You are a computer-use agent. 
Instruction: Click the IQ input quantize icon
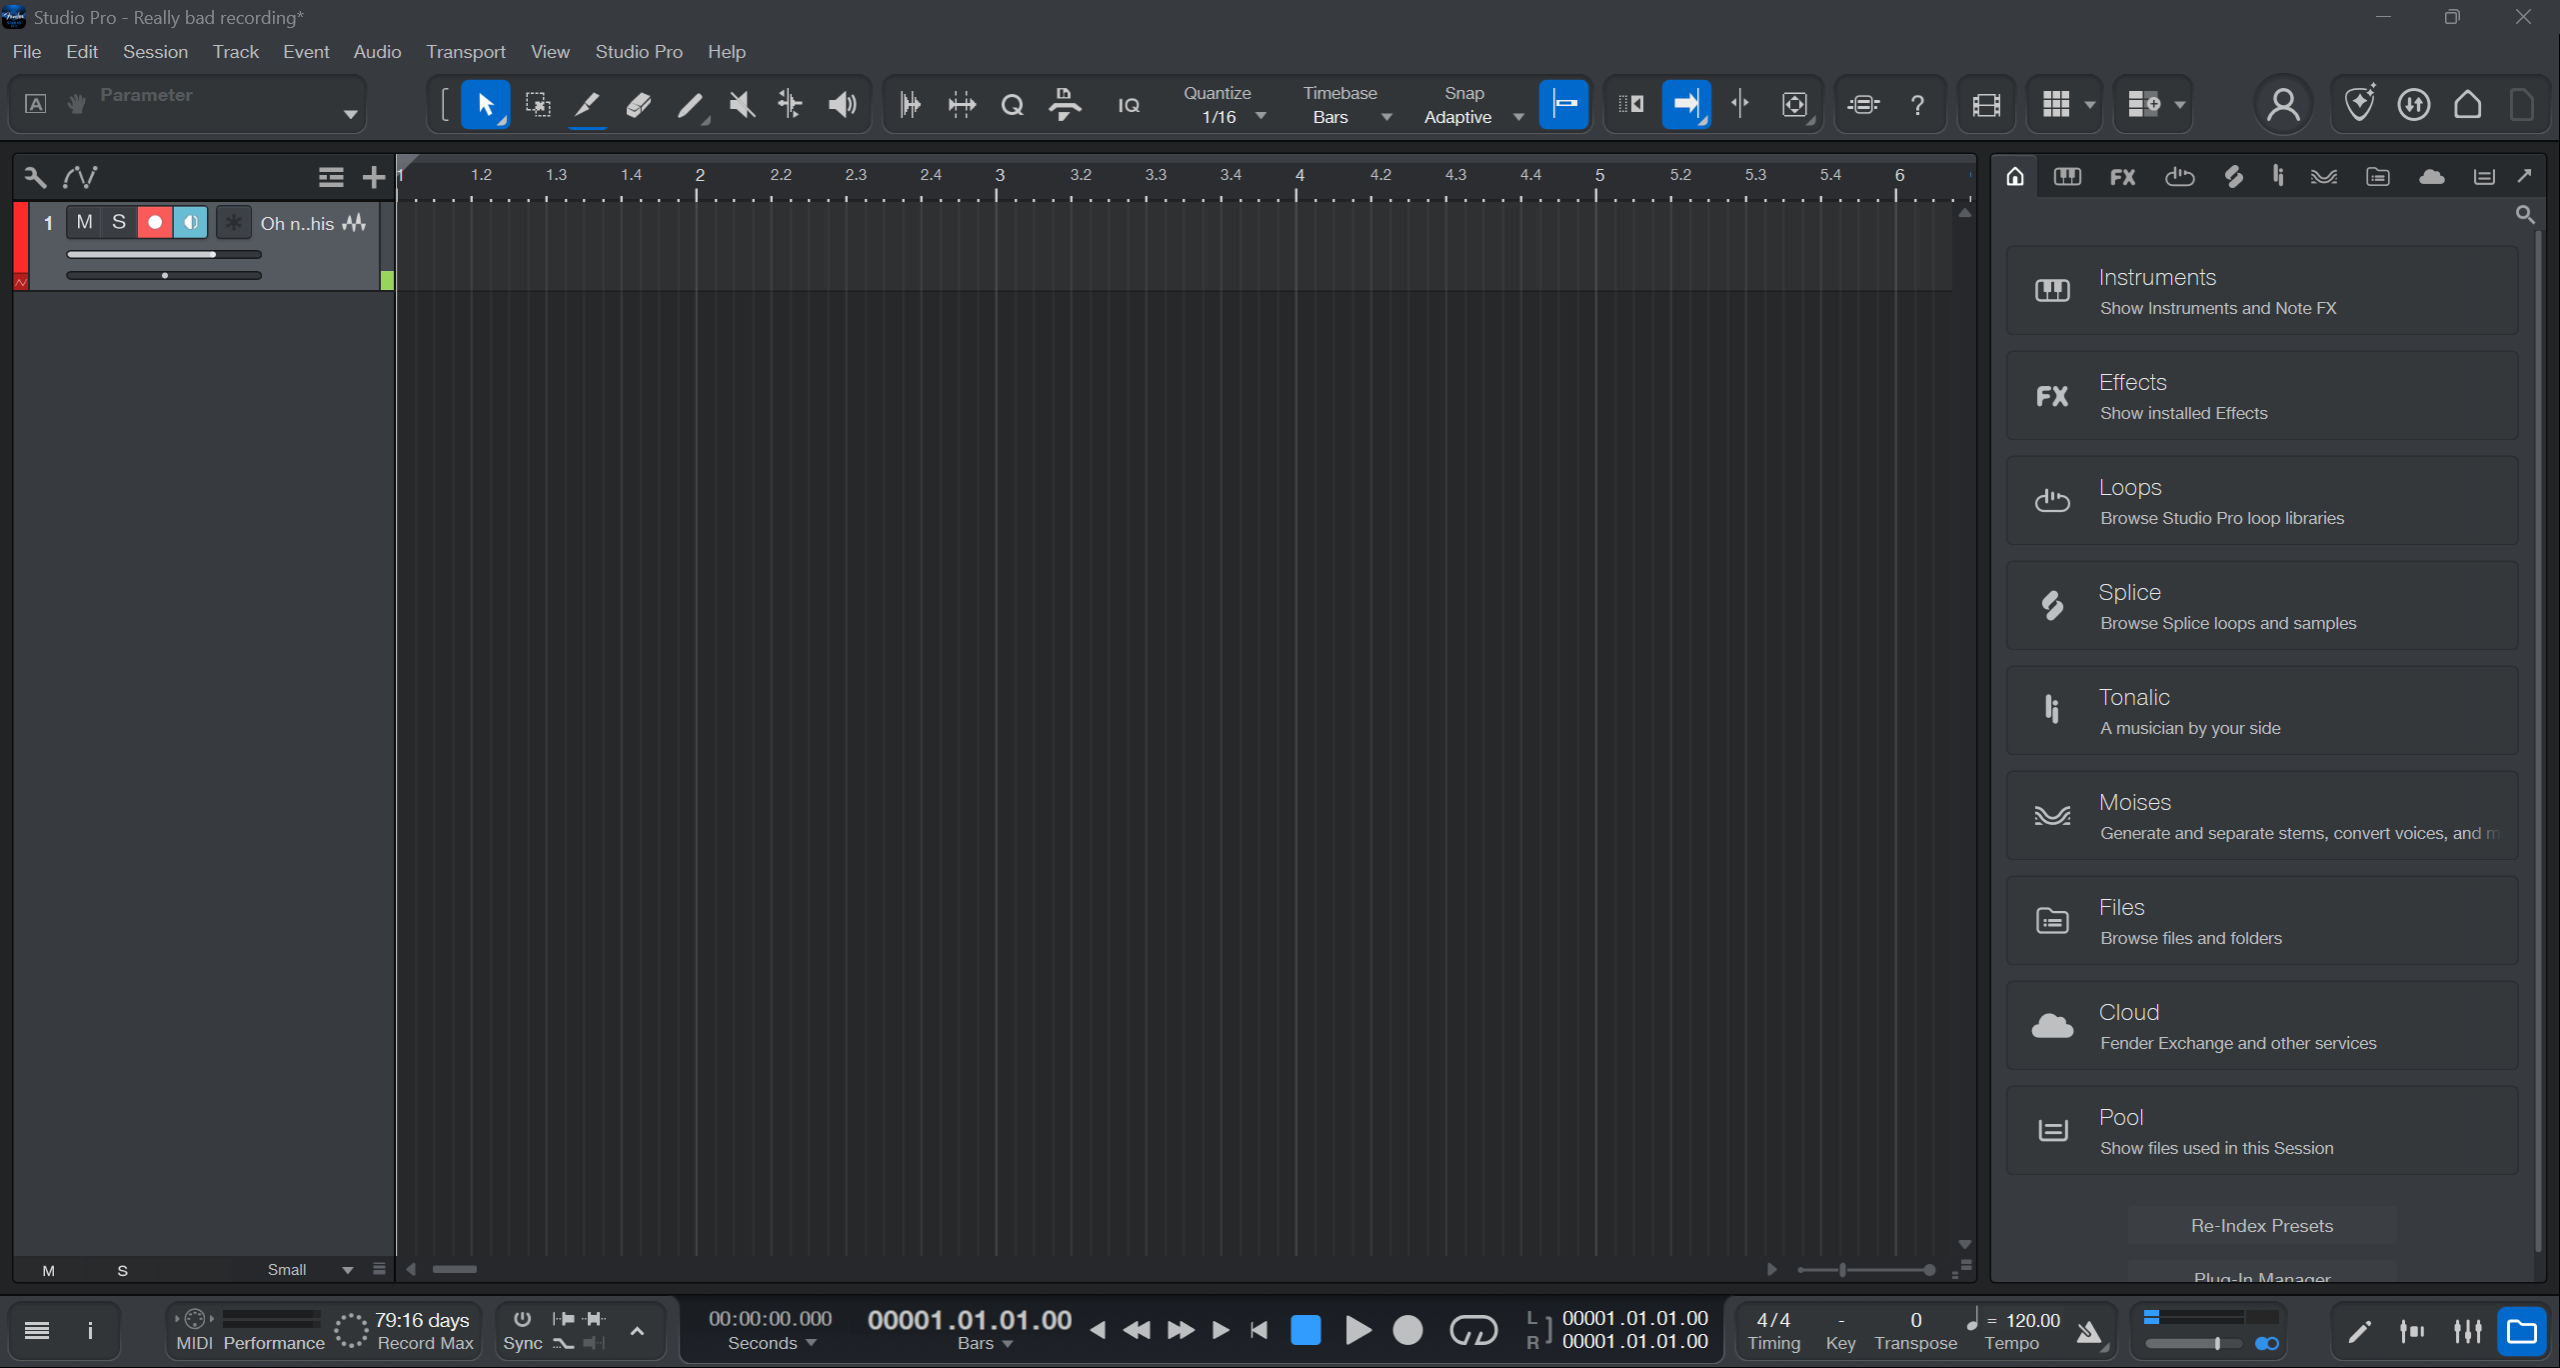[1128, 105]
